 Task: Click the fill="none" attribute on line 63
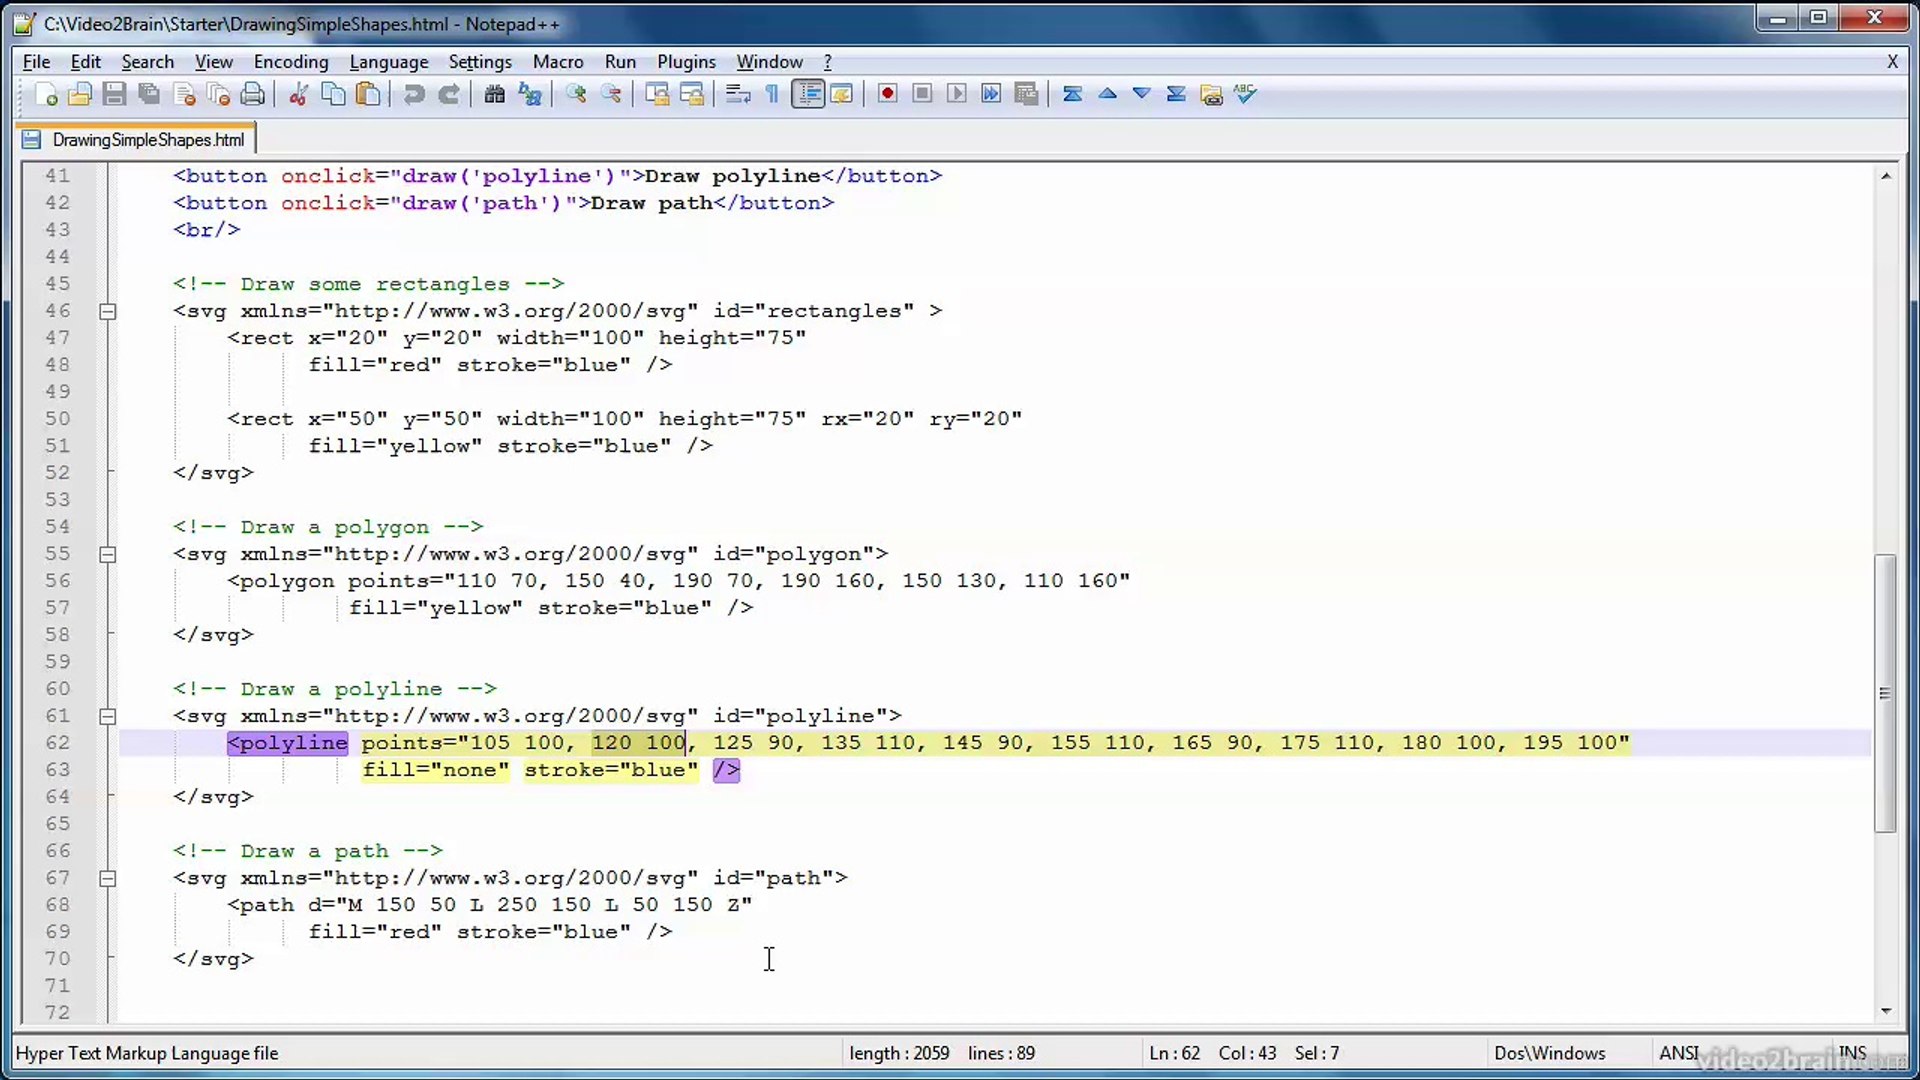tap(435, 770)
